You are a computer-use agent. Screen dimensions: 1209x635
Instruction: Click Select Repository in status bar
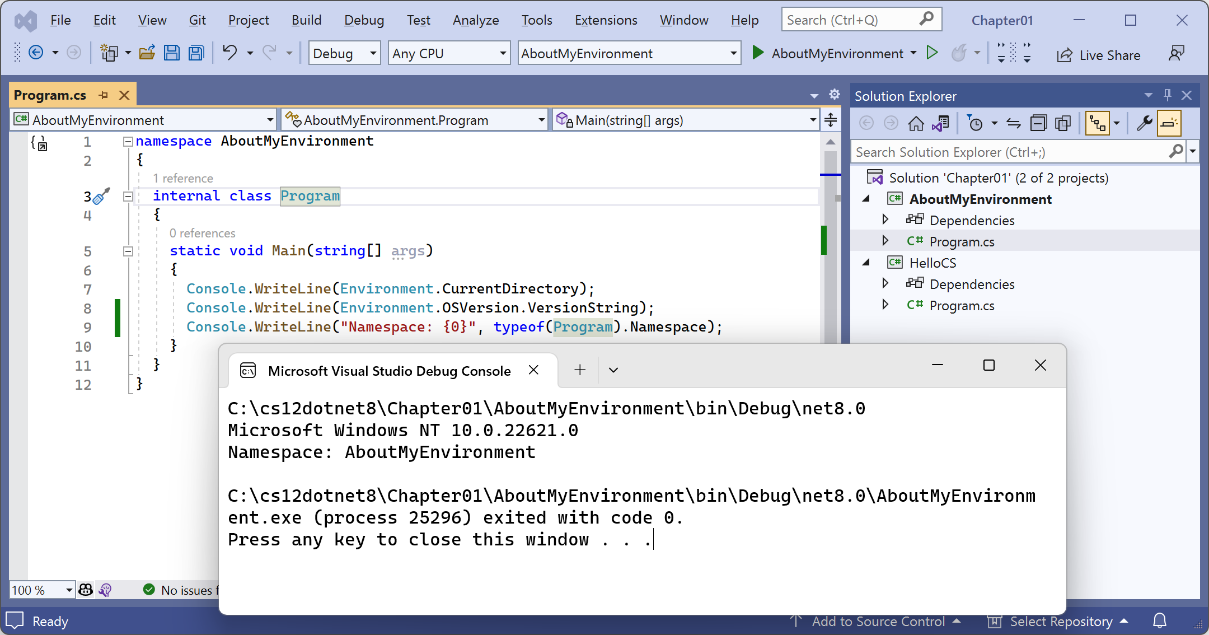pyautogui.click(x=1059, y=621)
